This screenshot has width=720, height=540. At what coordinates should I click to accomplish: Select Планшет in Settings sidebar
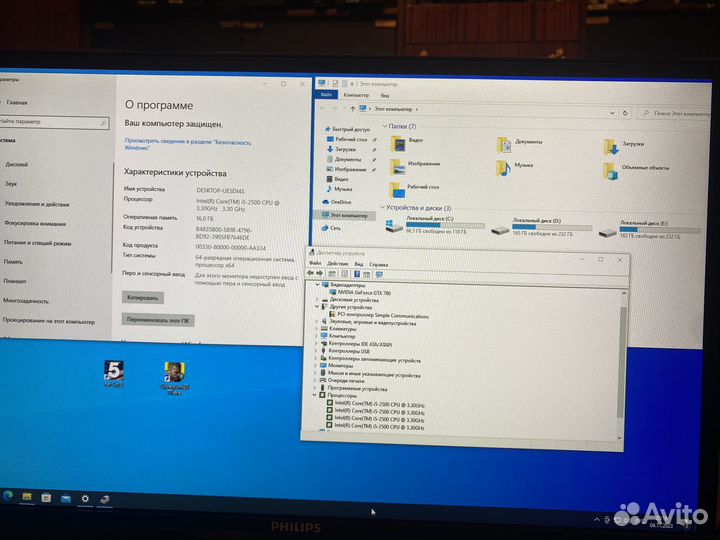click(15, 281)
